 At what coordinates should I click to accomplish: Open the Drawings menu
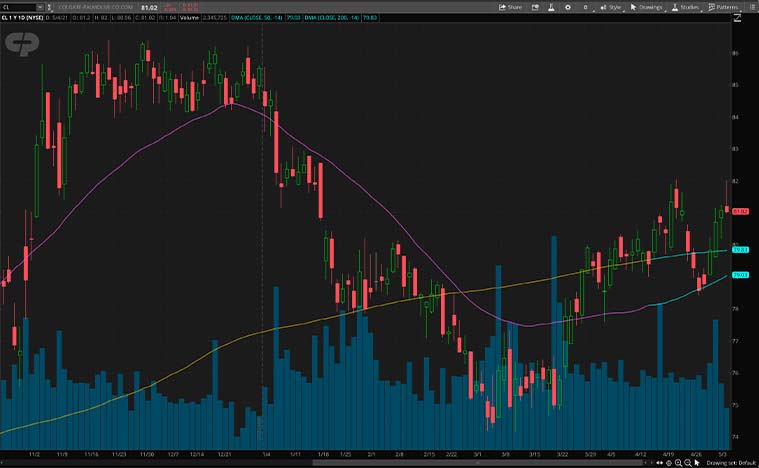[650, 7]
